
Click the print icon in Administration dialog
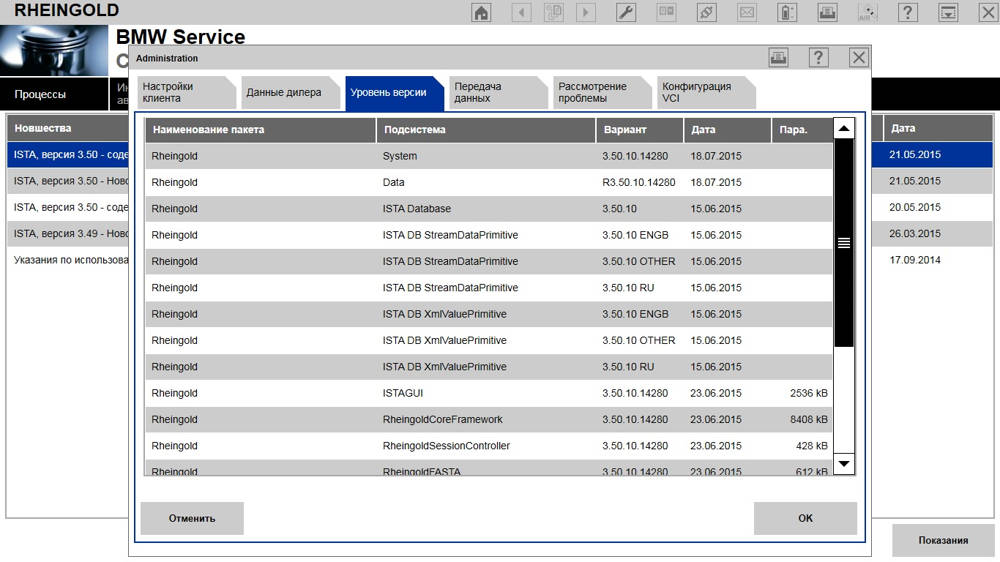click(778, 57)
